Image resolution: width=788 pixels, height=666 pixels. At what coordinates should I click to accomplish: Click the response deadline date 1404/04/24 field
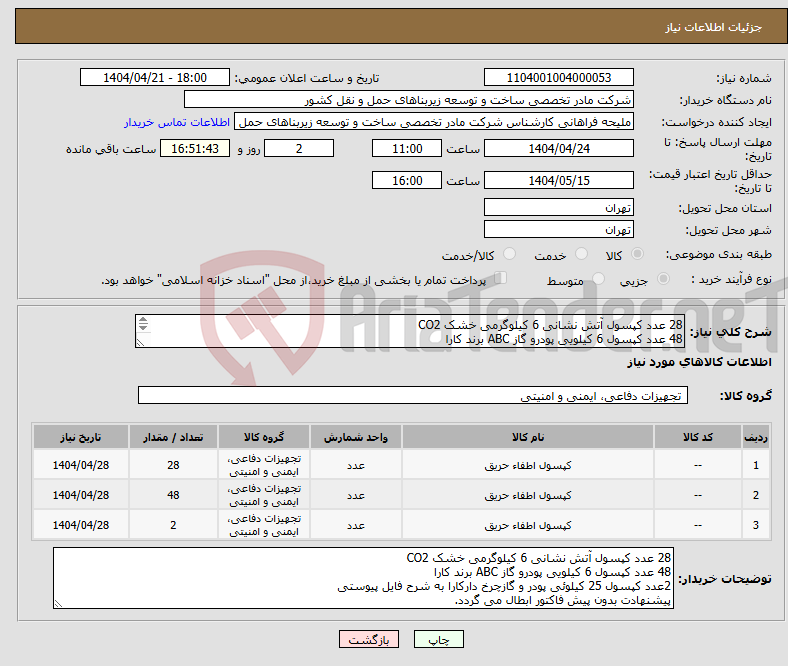click(558, 149)
